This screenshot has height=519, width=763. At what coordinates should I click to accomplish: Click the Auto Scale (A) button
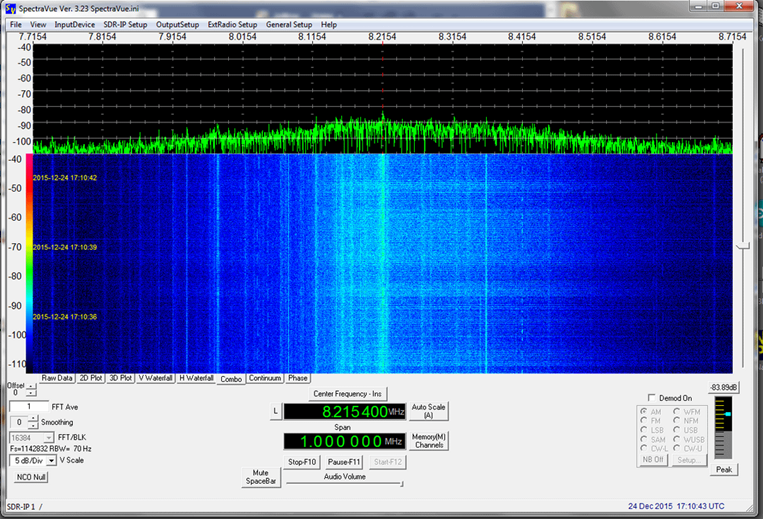429,411
